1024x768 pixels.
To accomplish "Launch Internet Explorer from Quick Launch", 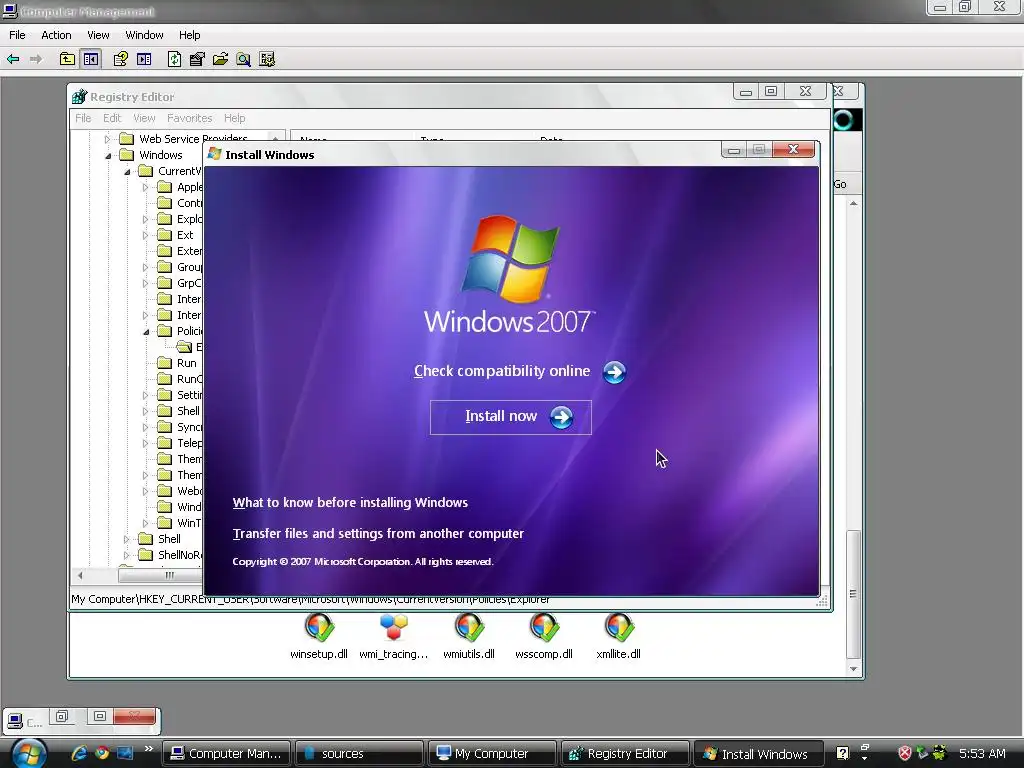I will coord(79,753).
